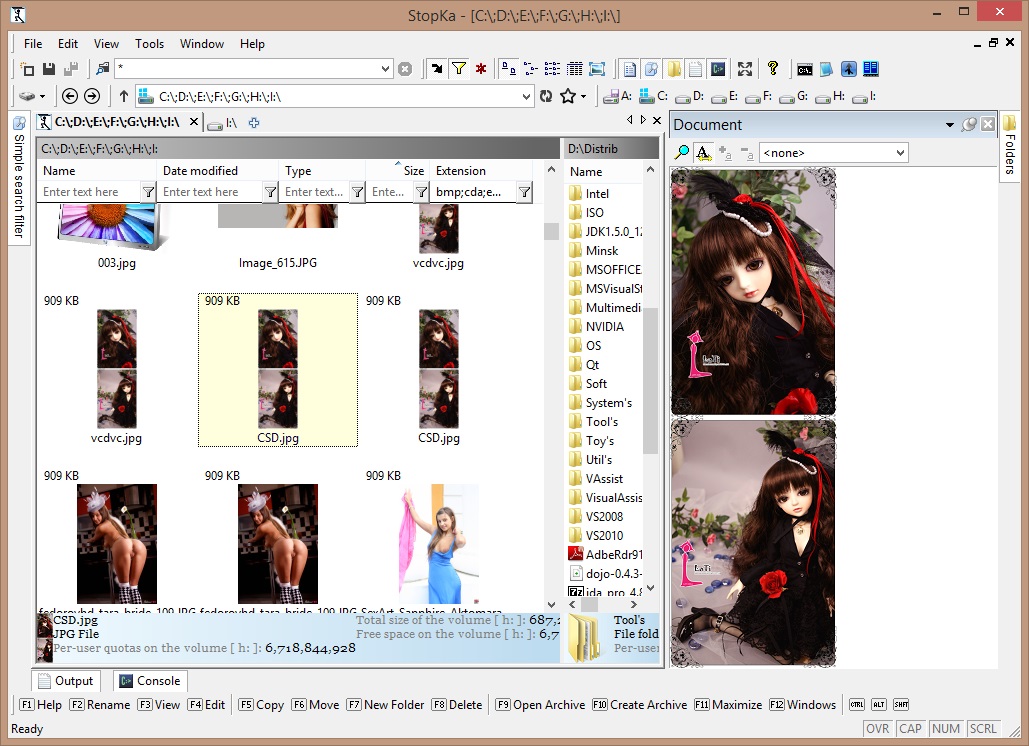This screenshot has width=1029, height=746.
Task: Toggle the Document panel toolbar button
Action: click(629, 68)
